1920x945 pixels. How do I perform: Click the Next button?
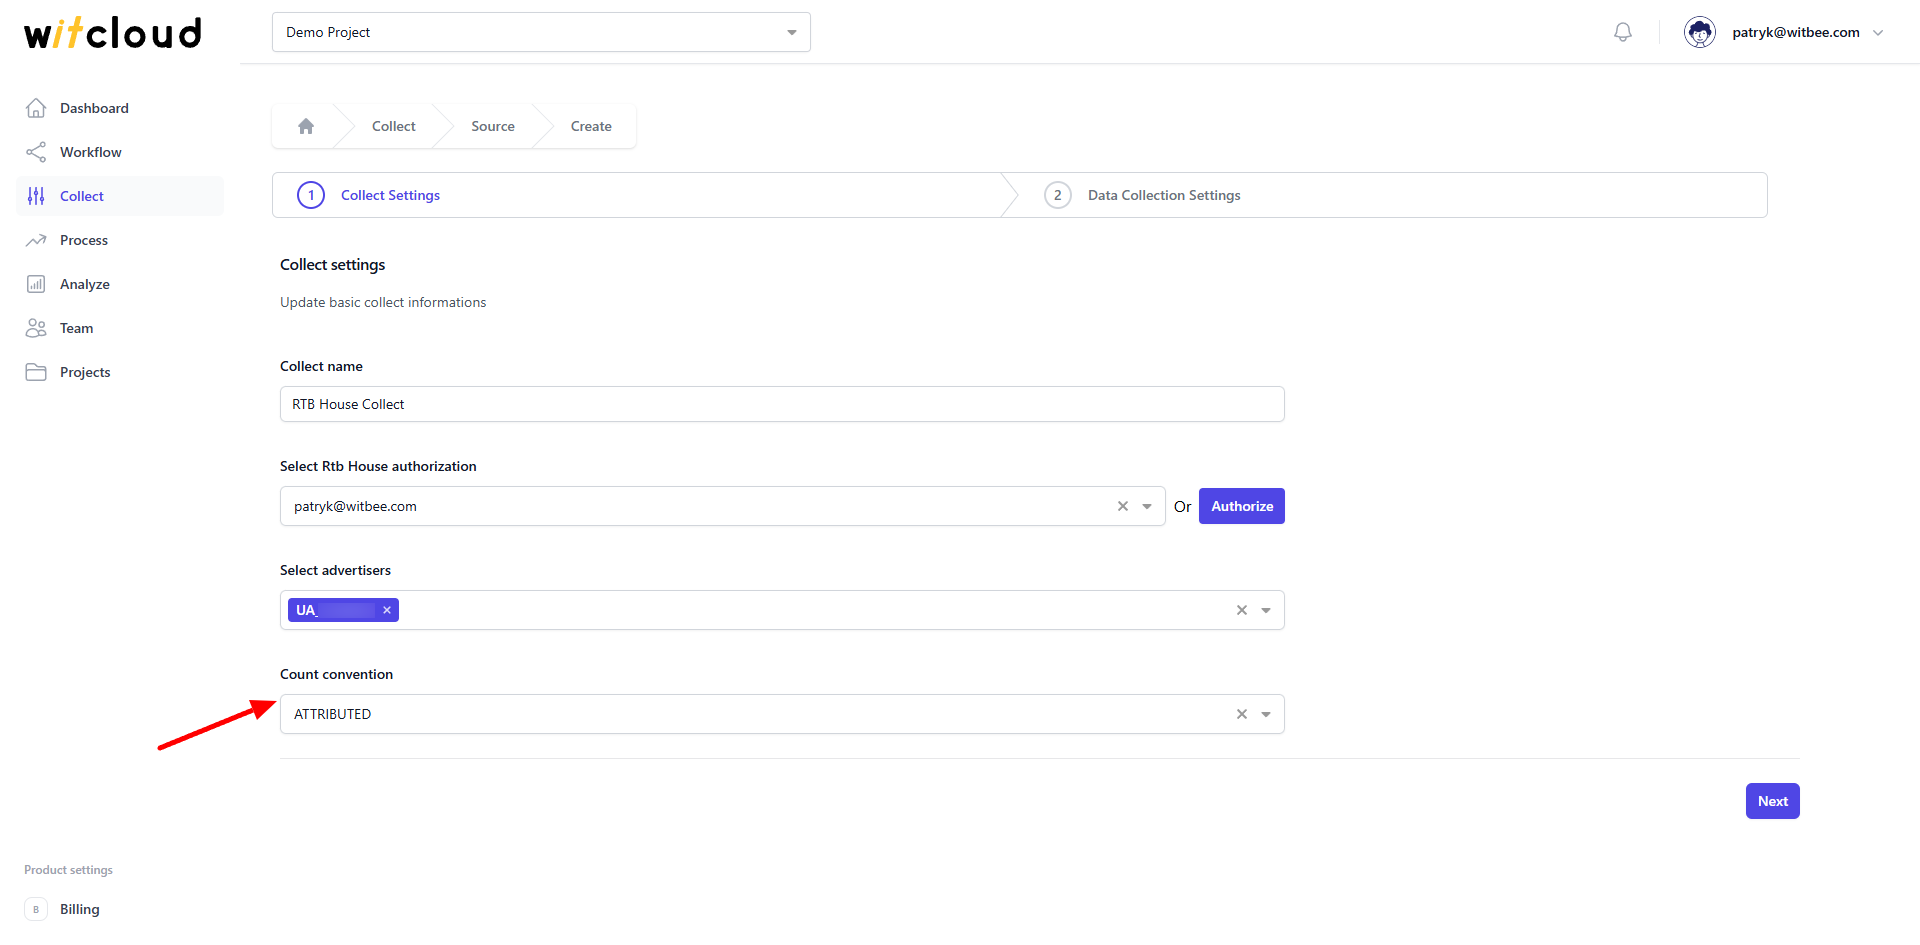pos(1773,801)
